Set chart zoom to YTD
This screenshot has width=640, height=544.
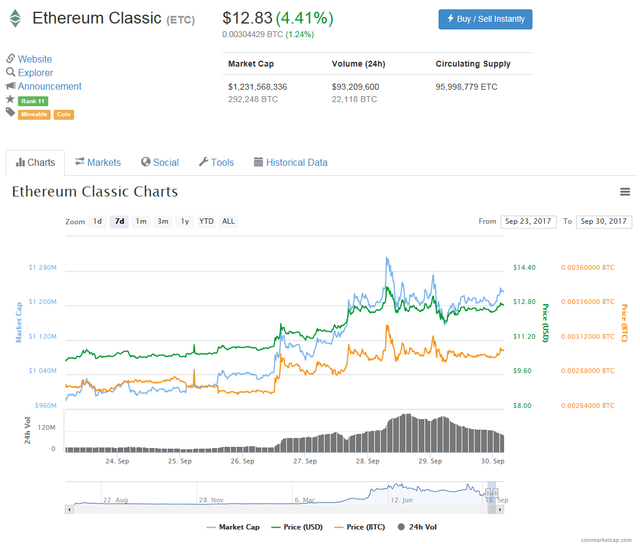point(207,222)
